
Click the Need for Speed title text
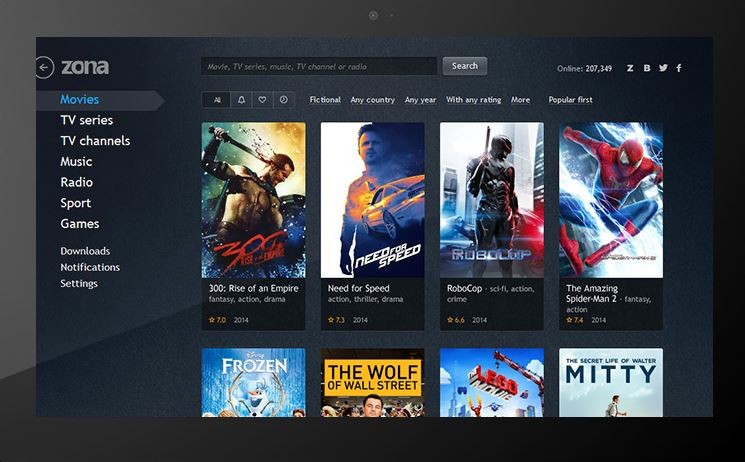[x=359, y=289]
